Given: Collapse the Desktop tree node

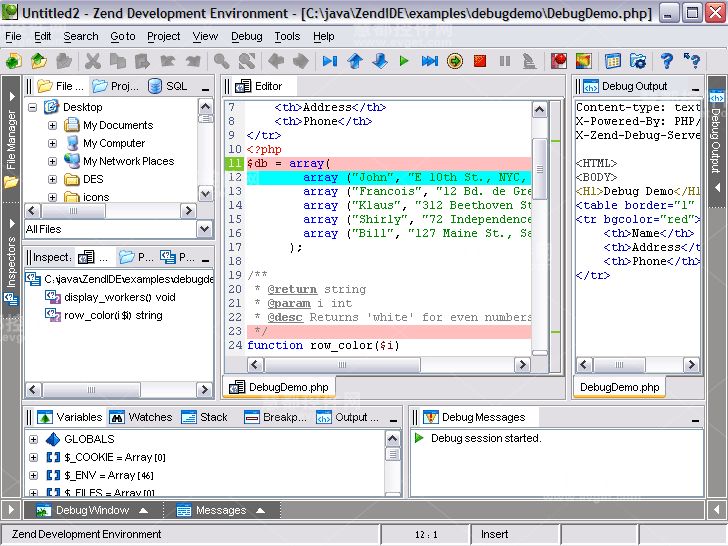Looking at the screenshot, I should pos(32,107).
